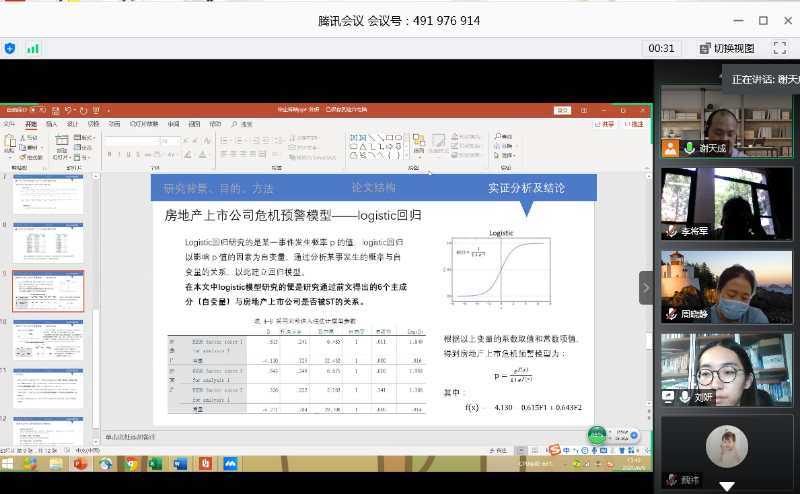This screenshot has height=494, width=800.
Task: Open Word from the taskbar
Action: [x=181, y=464]
